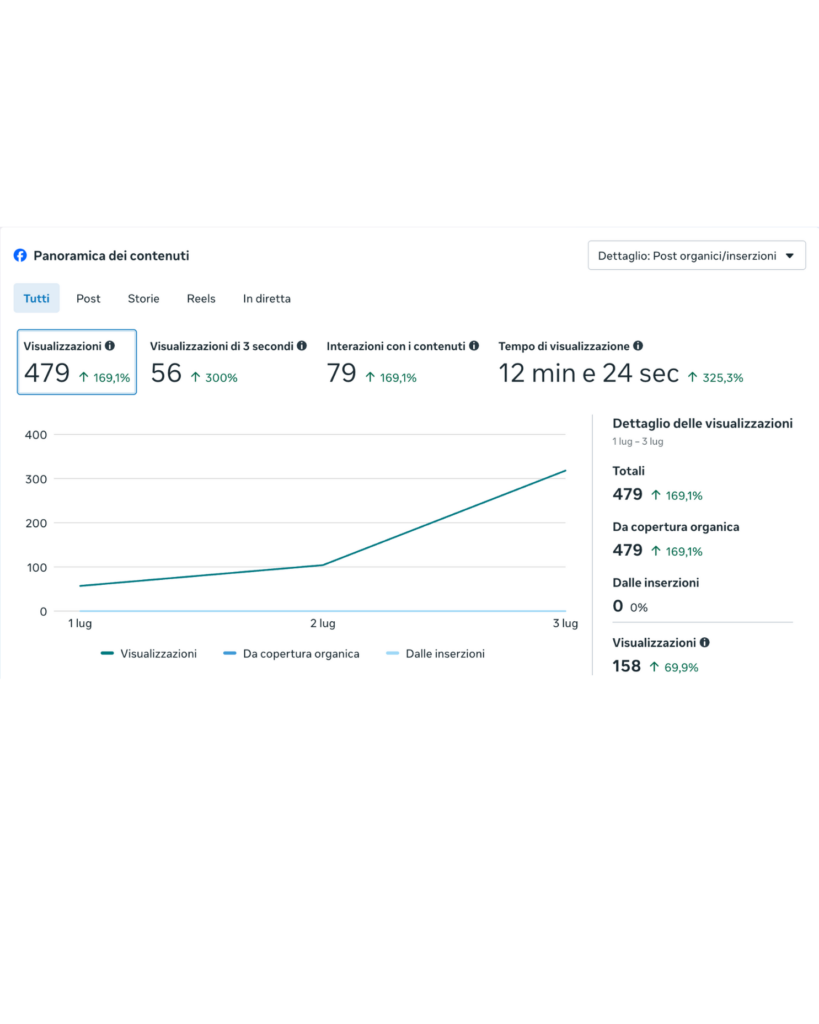Image resolution: width=819 pixels, height=1024 pixels.
Task: Select the Tempo di visualizzazione metric
Action: tap(621, 362)
